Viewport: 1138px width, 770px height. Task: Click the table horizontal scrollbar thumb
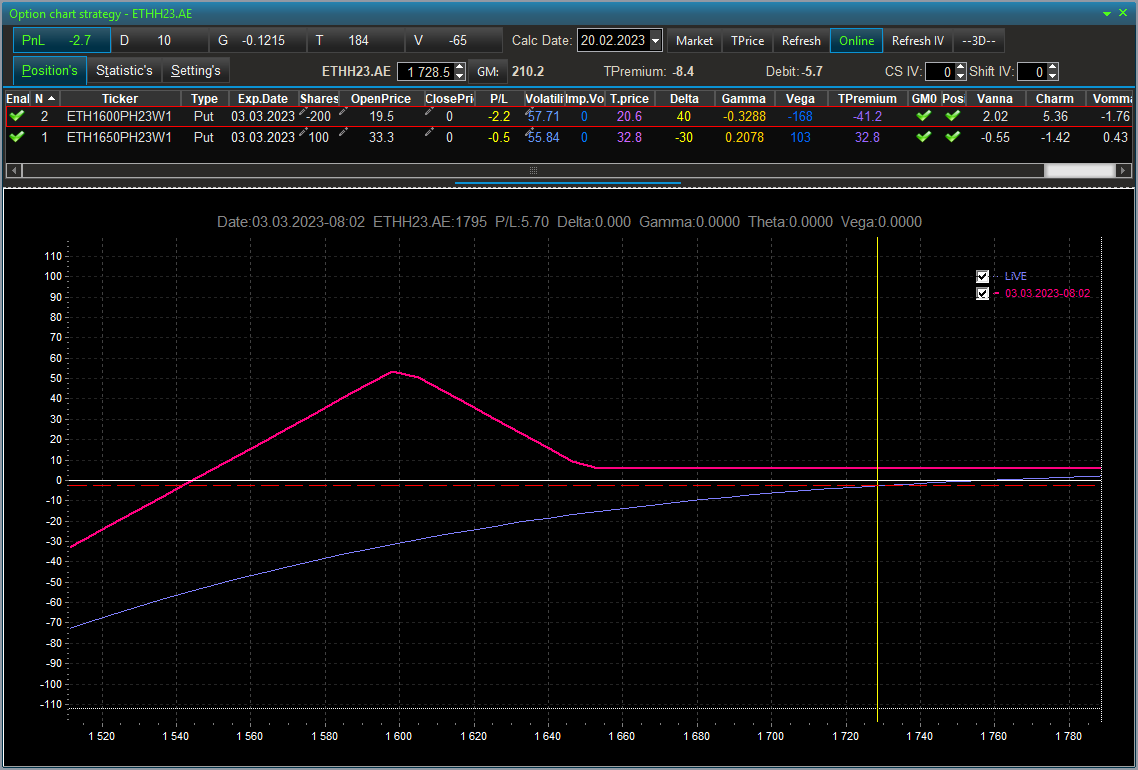pyautogui.click(x=533, y=171)
